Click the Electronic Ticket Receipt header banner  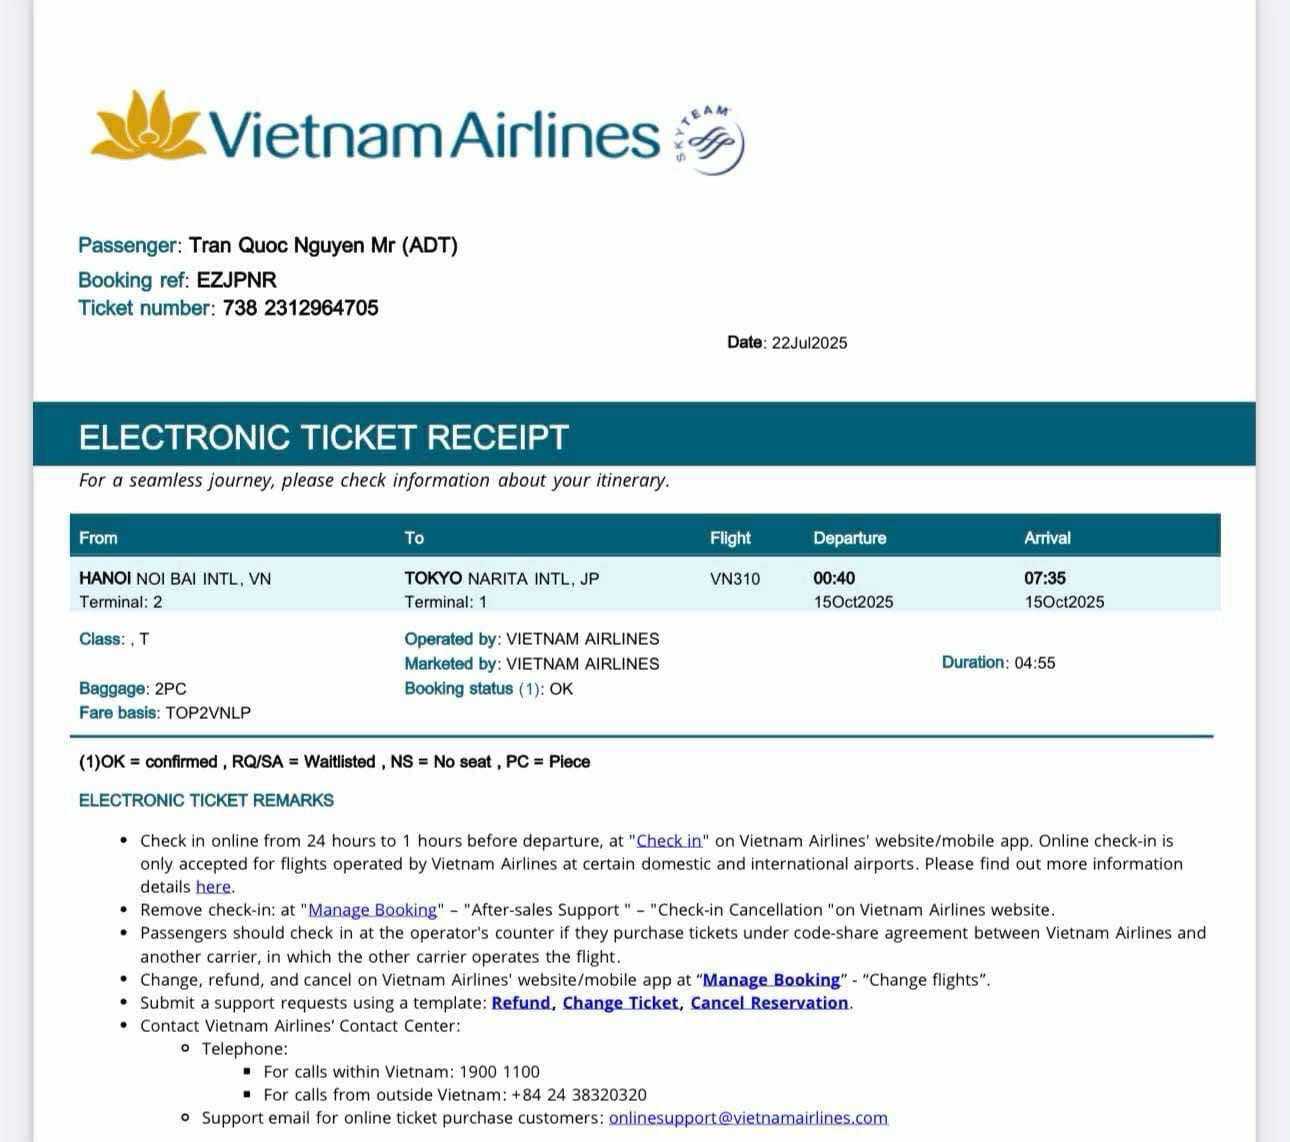(323, 437)
